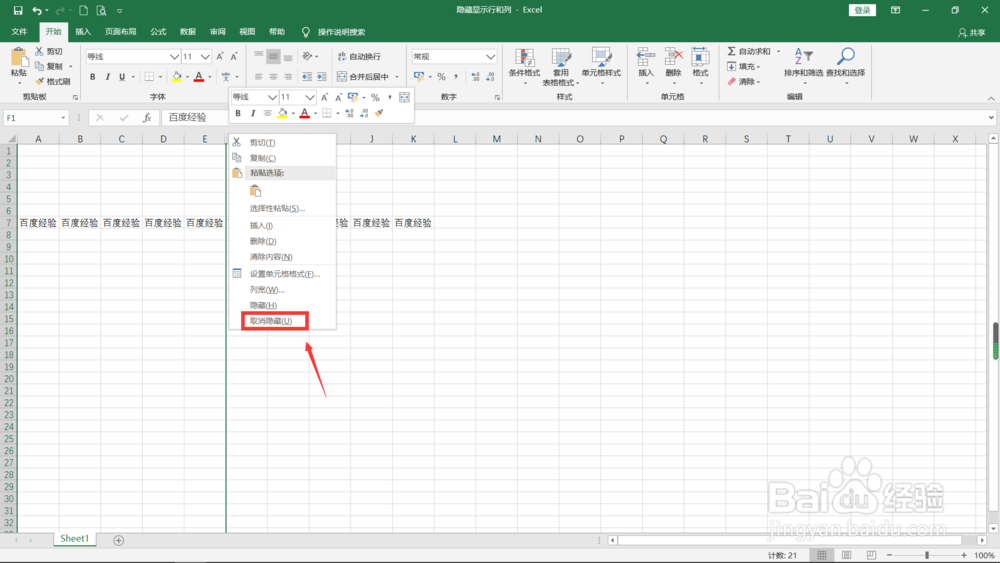Screen dimensions: 1000x563
Task: Click the Share (共享) button
Action: pos(971,33)
